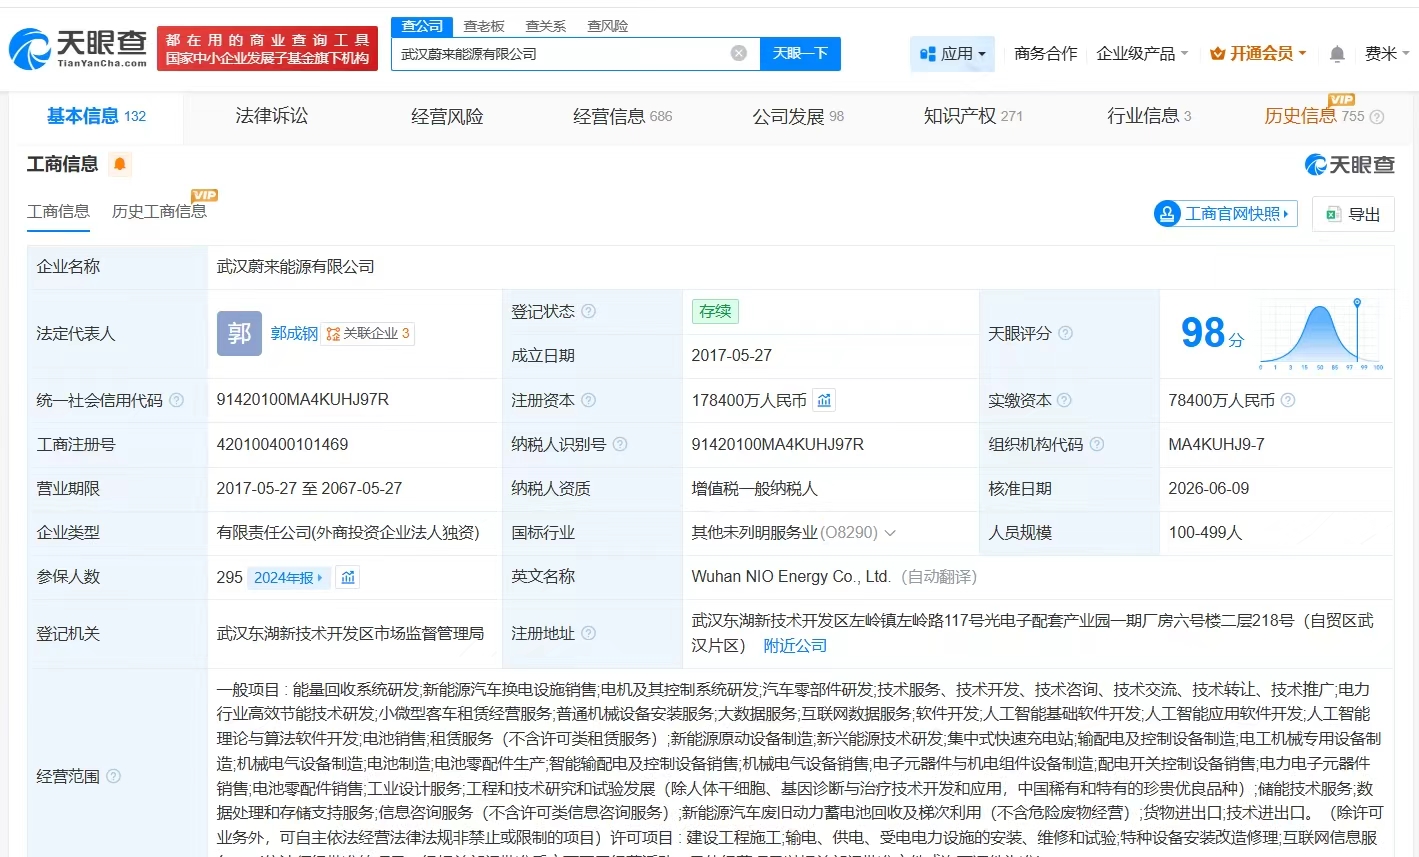The height and width of the screenshot is (857, 1419).
Task: View 附近公司 near the registered address
Action: pos(795,646)
